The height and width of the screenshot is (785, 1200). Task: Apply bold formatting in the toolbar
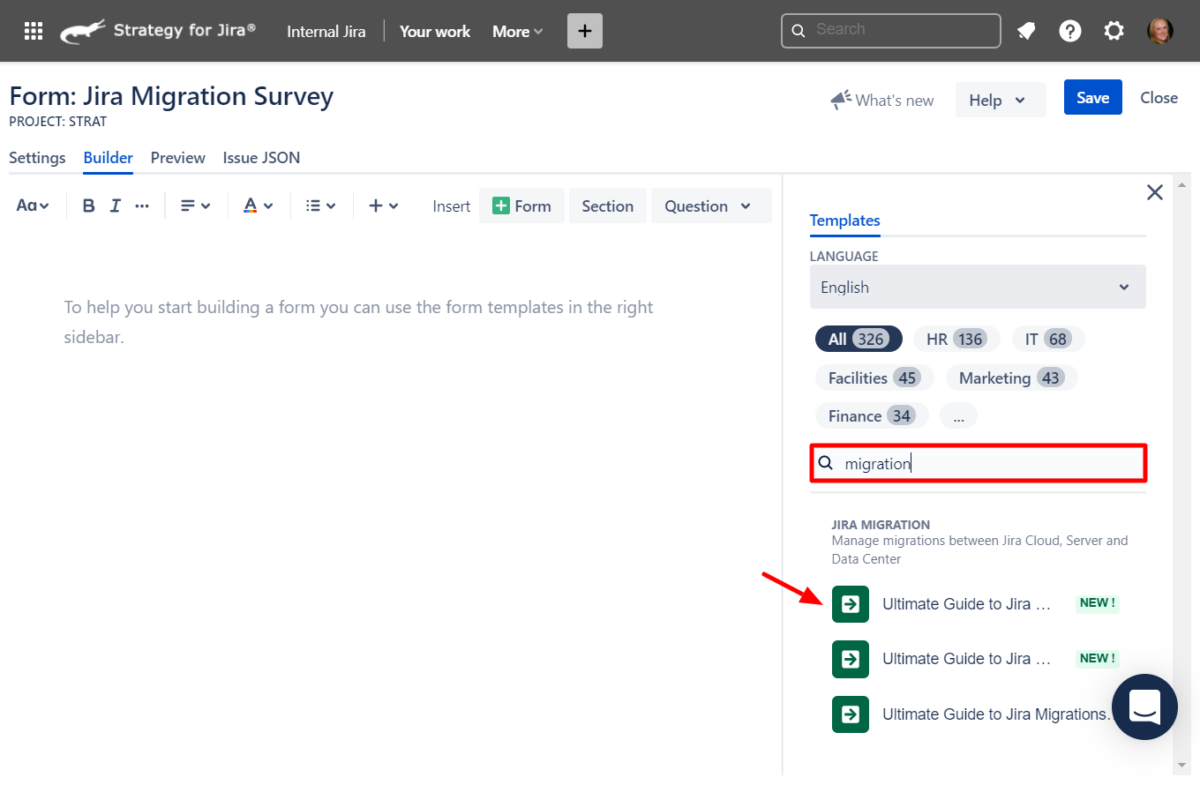click(x=88, y=205)
